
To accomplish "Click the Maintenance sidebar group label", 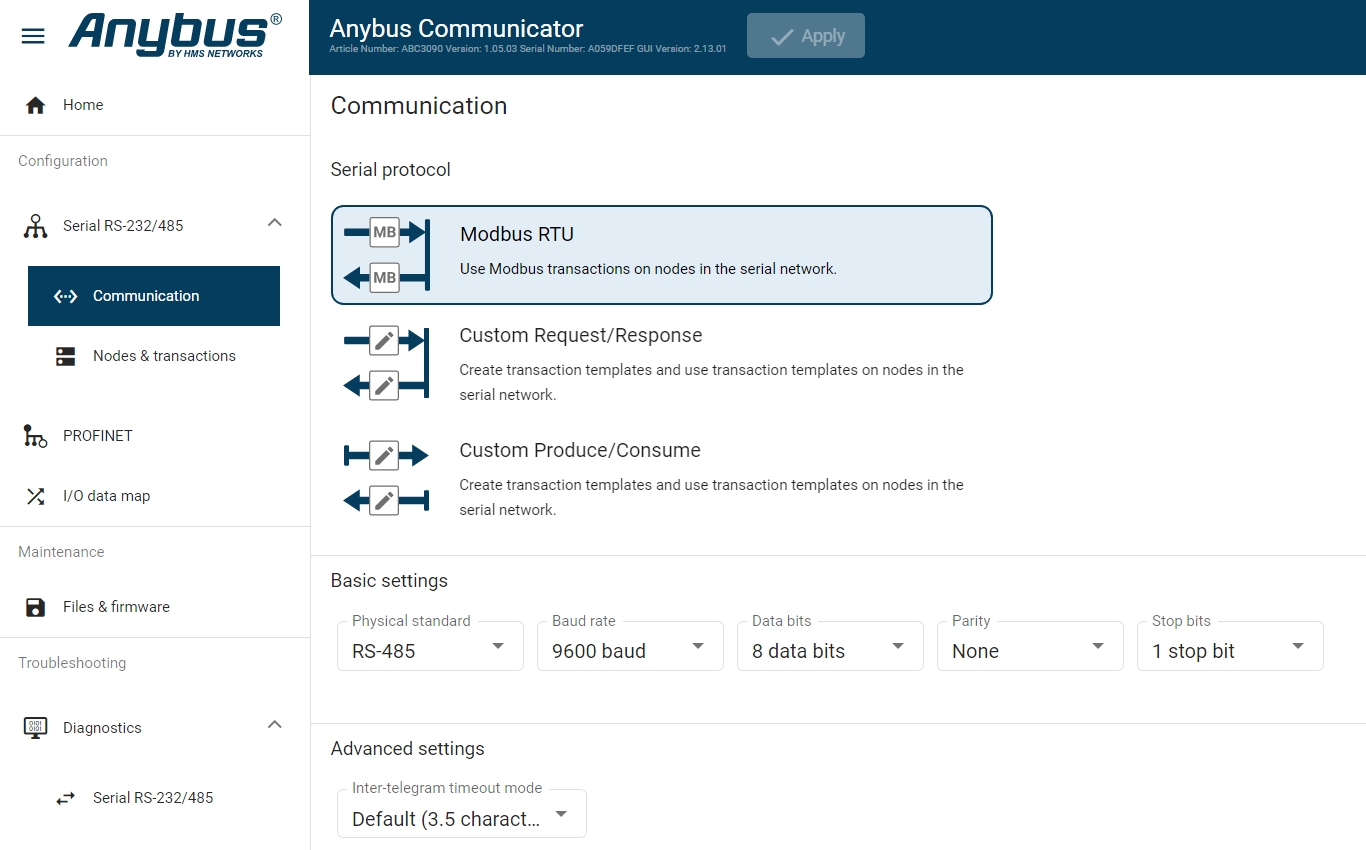I will pos(61,552).
